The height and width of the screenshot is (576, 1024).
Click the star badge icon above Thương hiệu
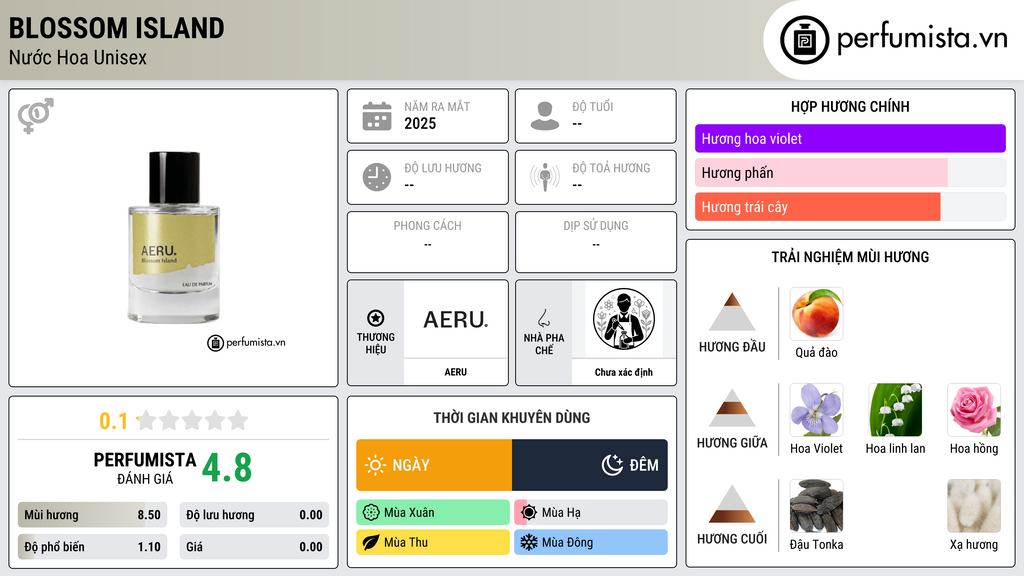click(376, 318)
